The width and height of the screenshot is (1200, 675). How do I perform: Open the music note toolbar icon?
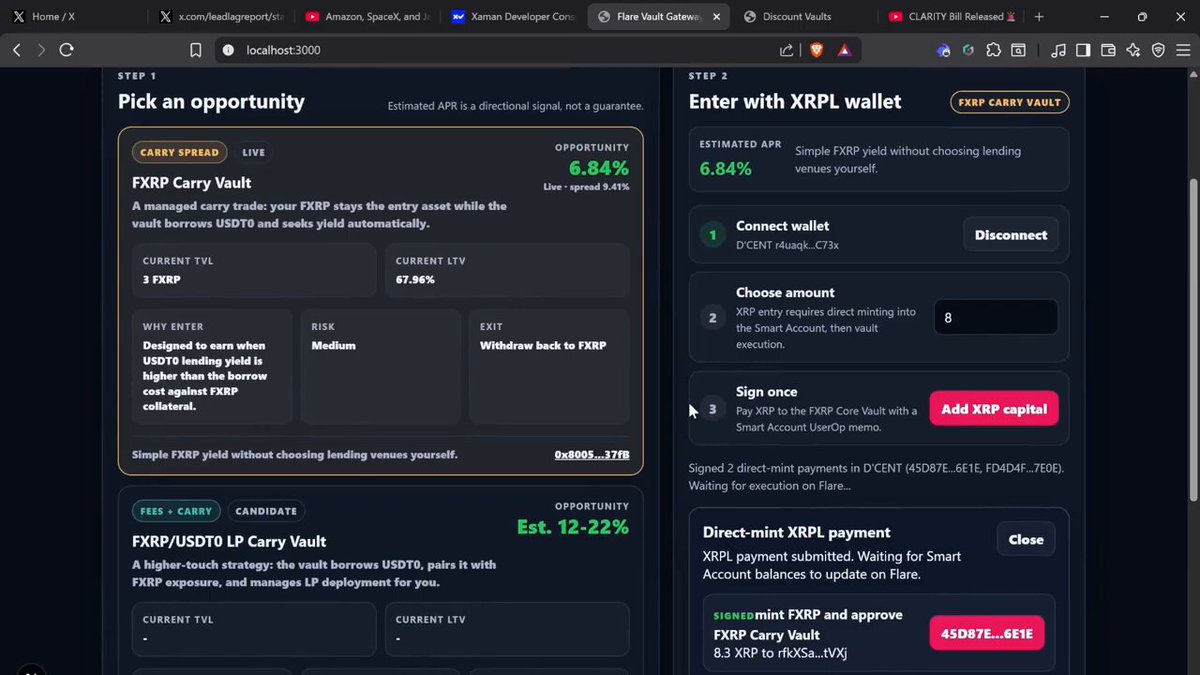pyautogui.click(x=1058, y=50)
